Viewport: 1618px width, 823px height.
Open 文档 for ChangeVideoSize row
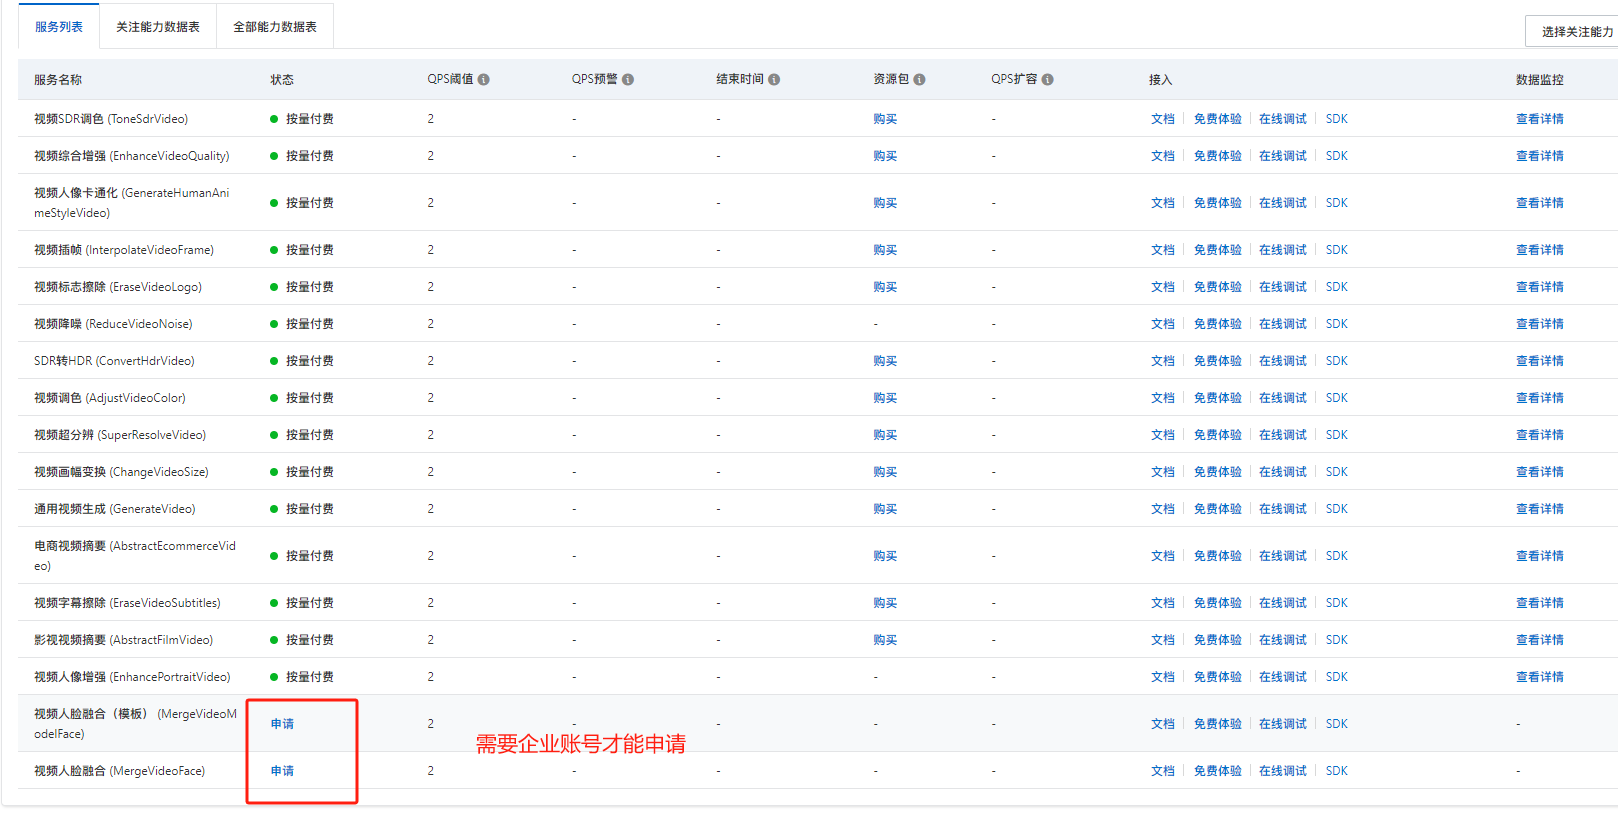click(x=1163, y=472)
